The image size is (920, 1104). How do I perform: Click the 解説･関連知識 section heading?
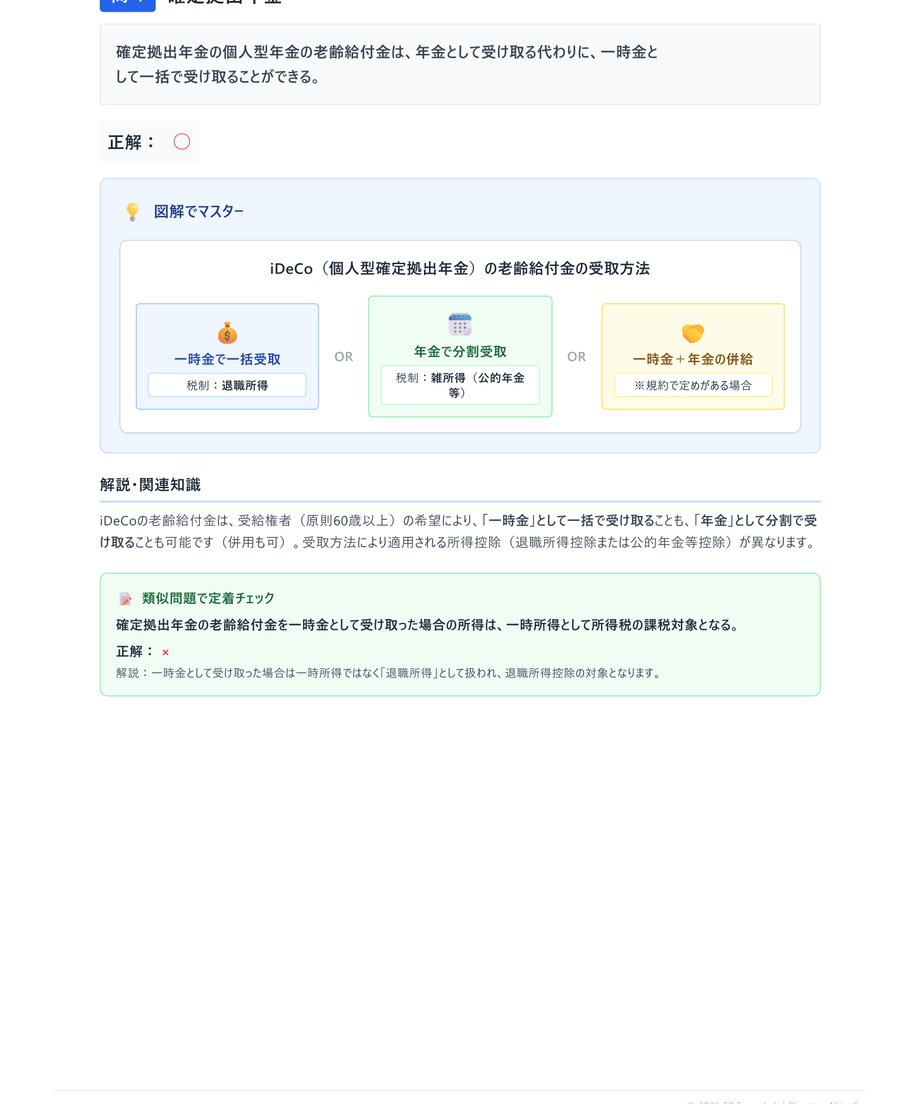[x=150, y=484]
